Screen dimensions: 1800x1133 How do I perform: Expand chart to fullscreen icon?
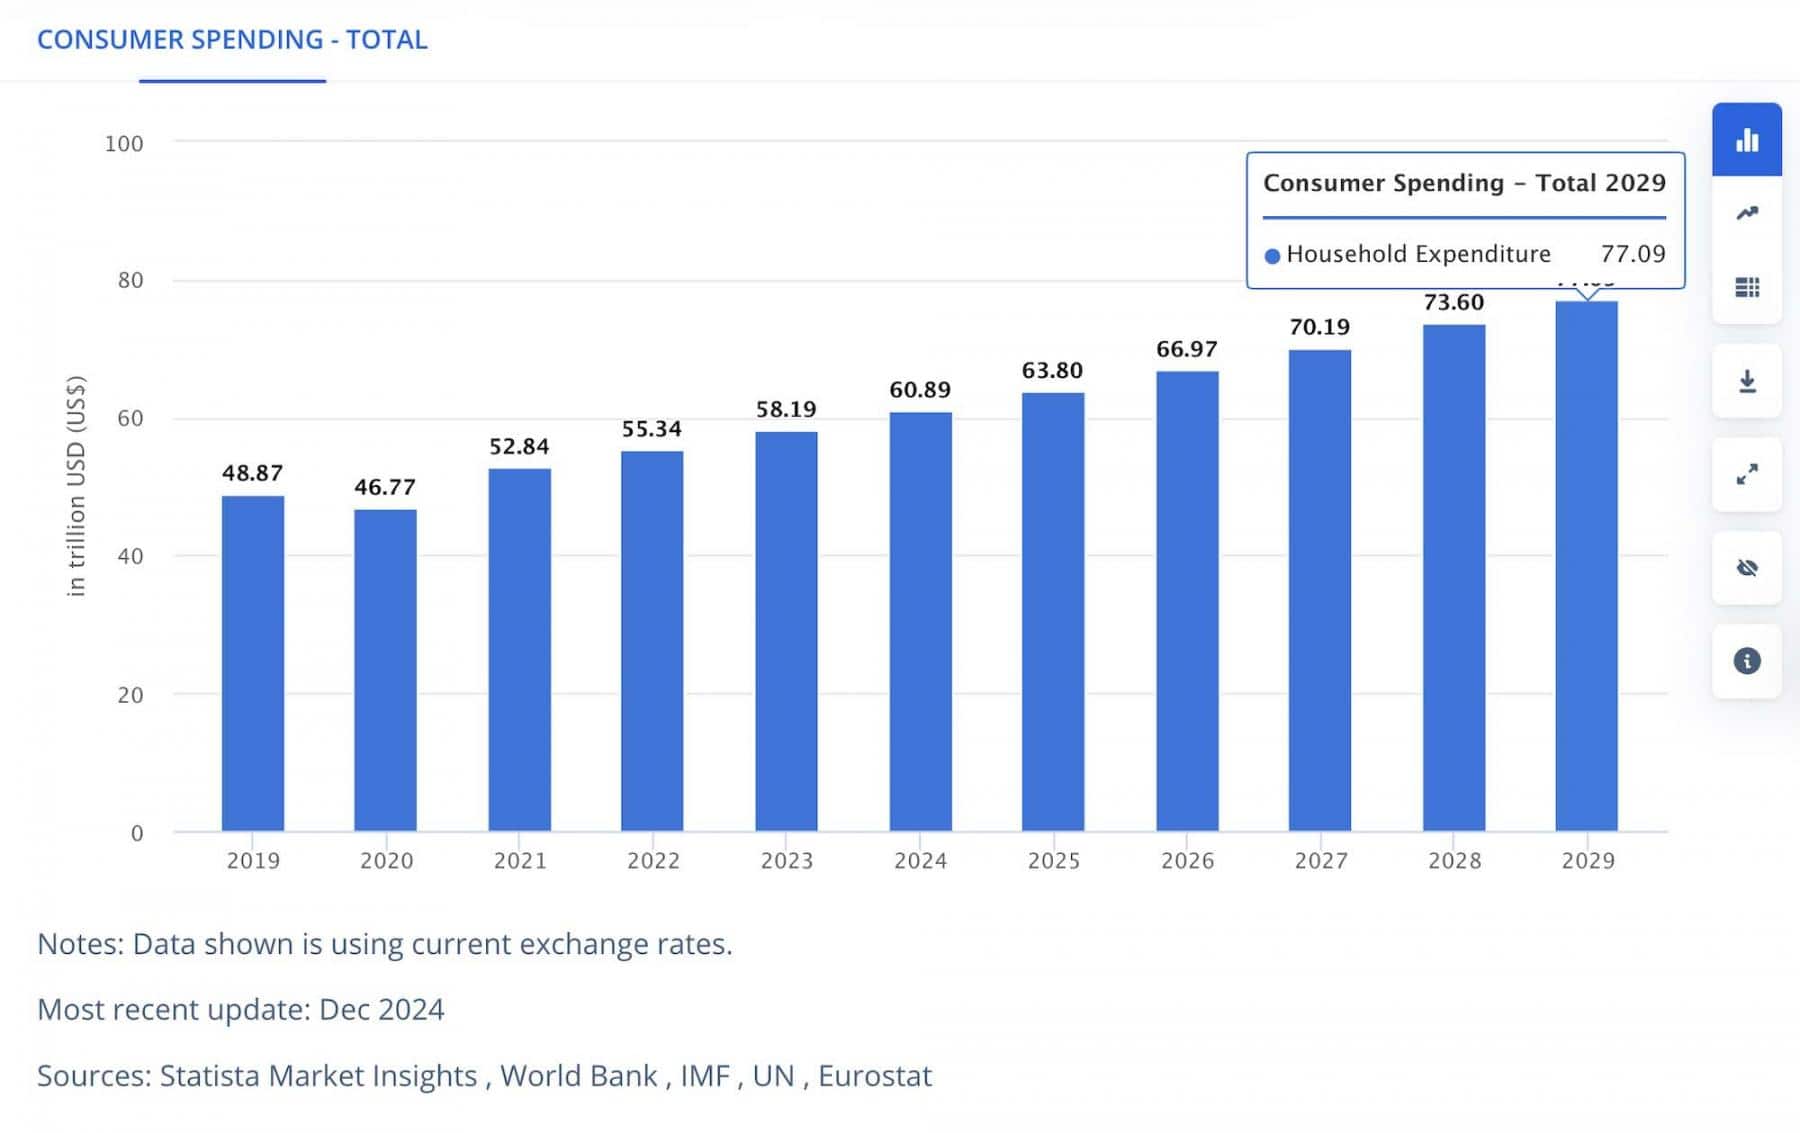click(1746, 474)
